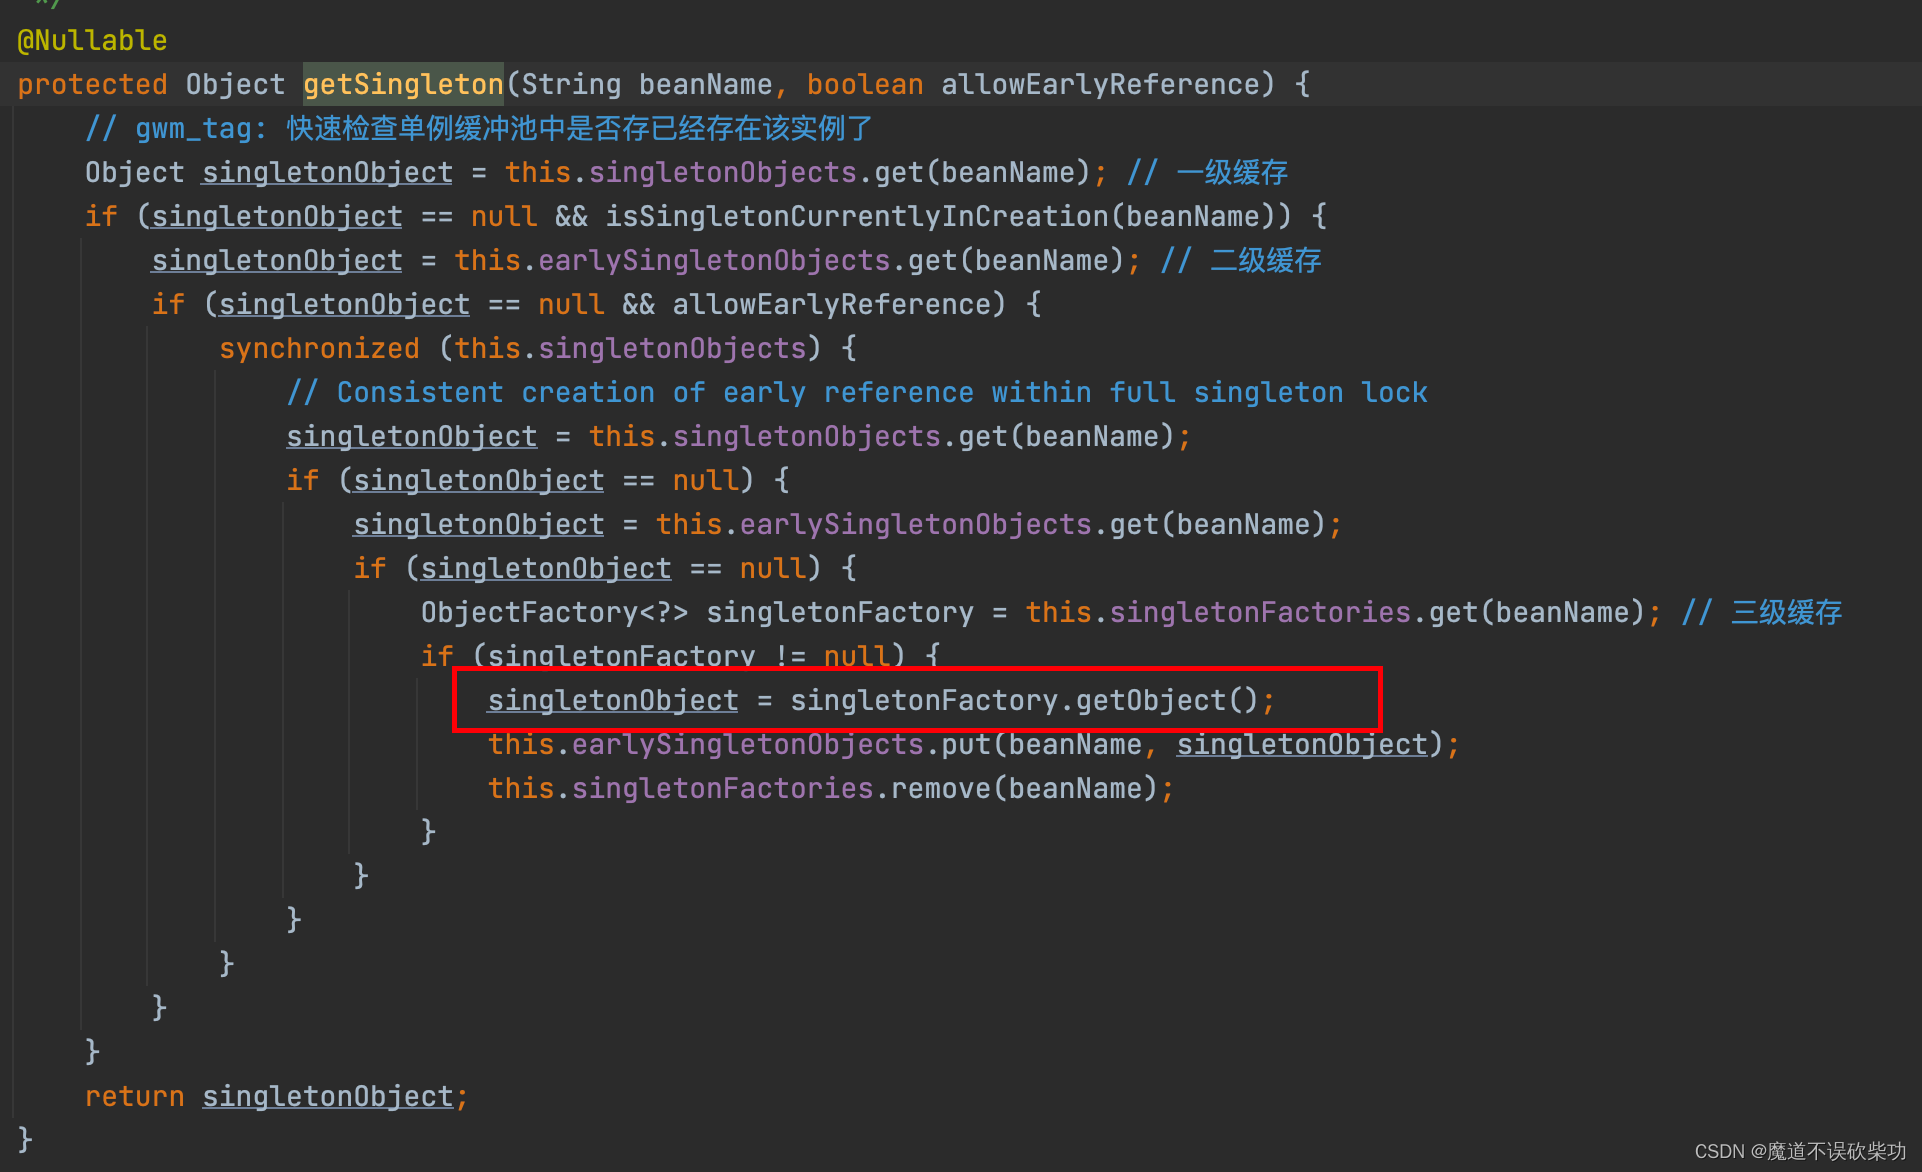Click the synchronized keyword
This screenshot has height=1172, width=1922.
coord(319,348)
